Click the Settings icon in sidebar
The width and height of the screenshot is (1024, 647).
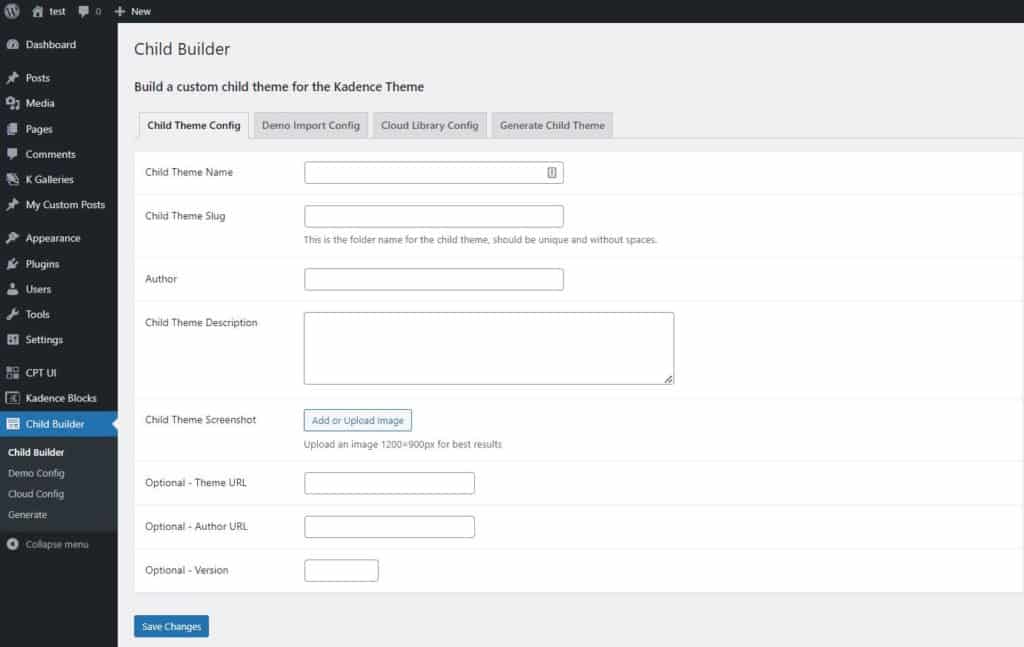point(12,339)
